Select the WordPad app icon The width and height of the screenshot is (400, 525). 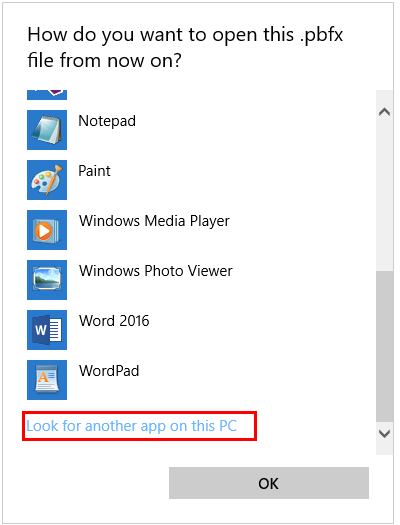[47, 380]
